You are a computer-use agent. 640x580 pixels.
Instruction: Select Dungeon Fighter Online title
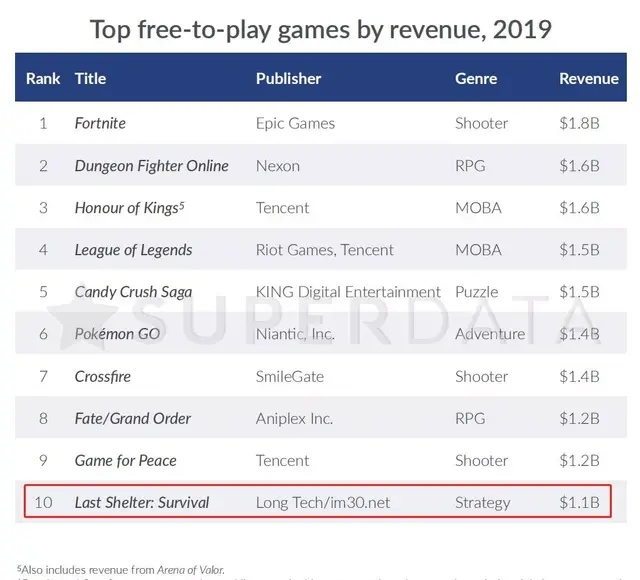point(151,166)
